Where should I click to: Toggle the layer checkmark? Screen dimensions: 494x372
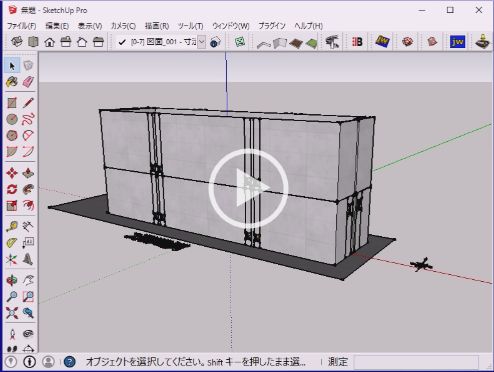(122, 42)
